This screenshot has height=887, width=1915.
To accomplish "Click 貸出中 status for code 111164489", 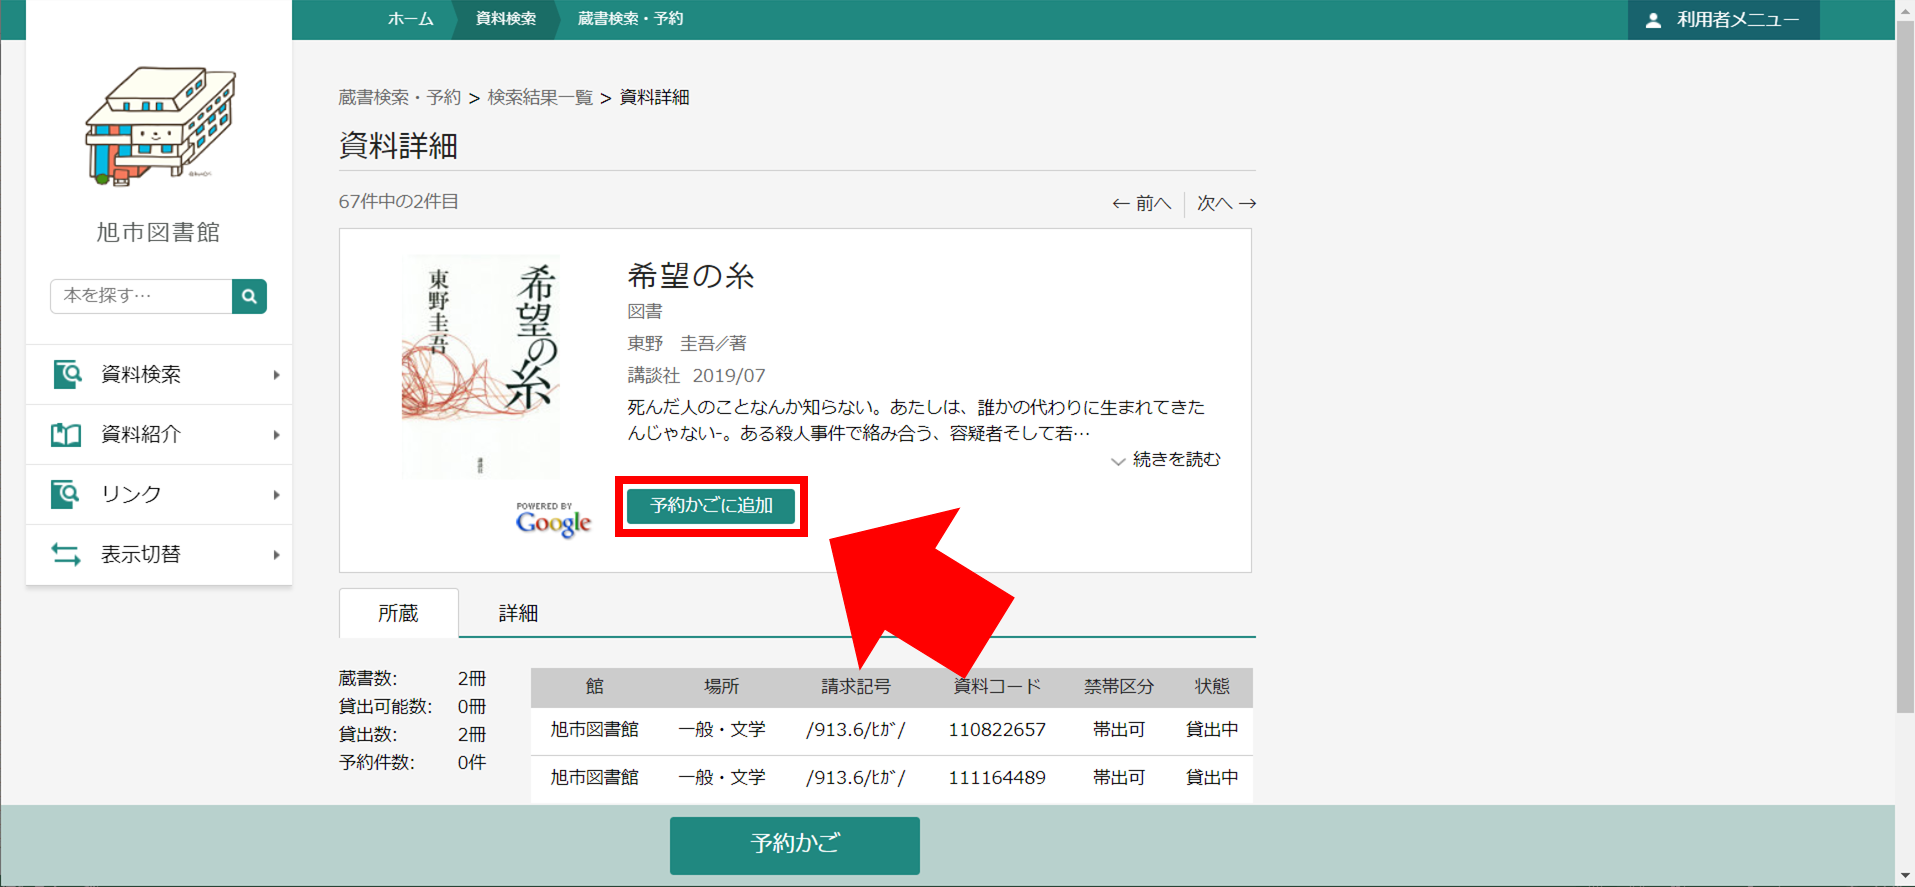I will 1212,778.
